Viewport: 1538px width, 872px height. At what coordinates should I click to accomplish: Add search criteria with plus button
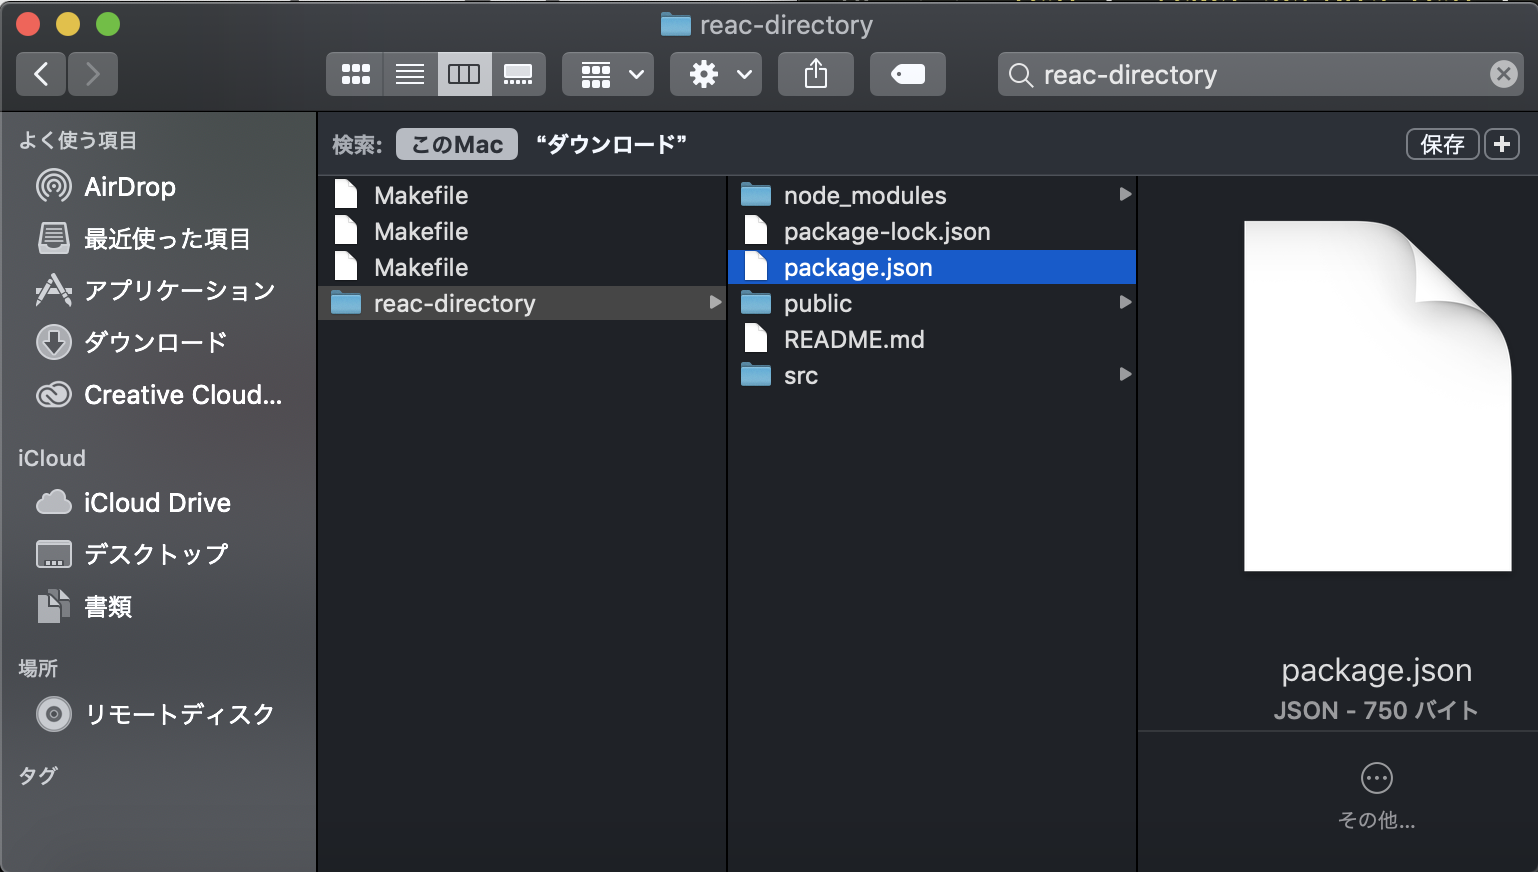(1501, 145)
